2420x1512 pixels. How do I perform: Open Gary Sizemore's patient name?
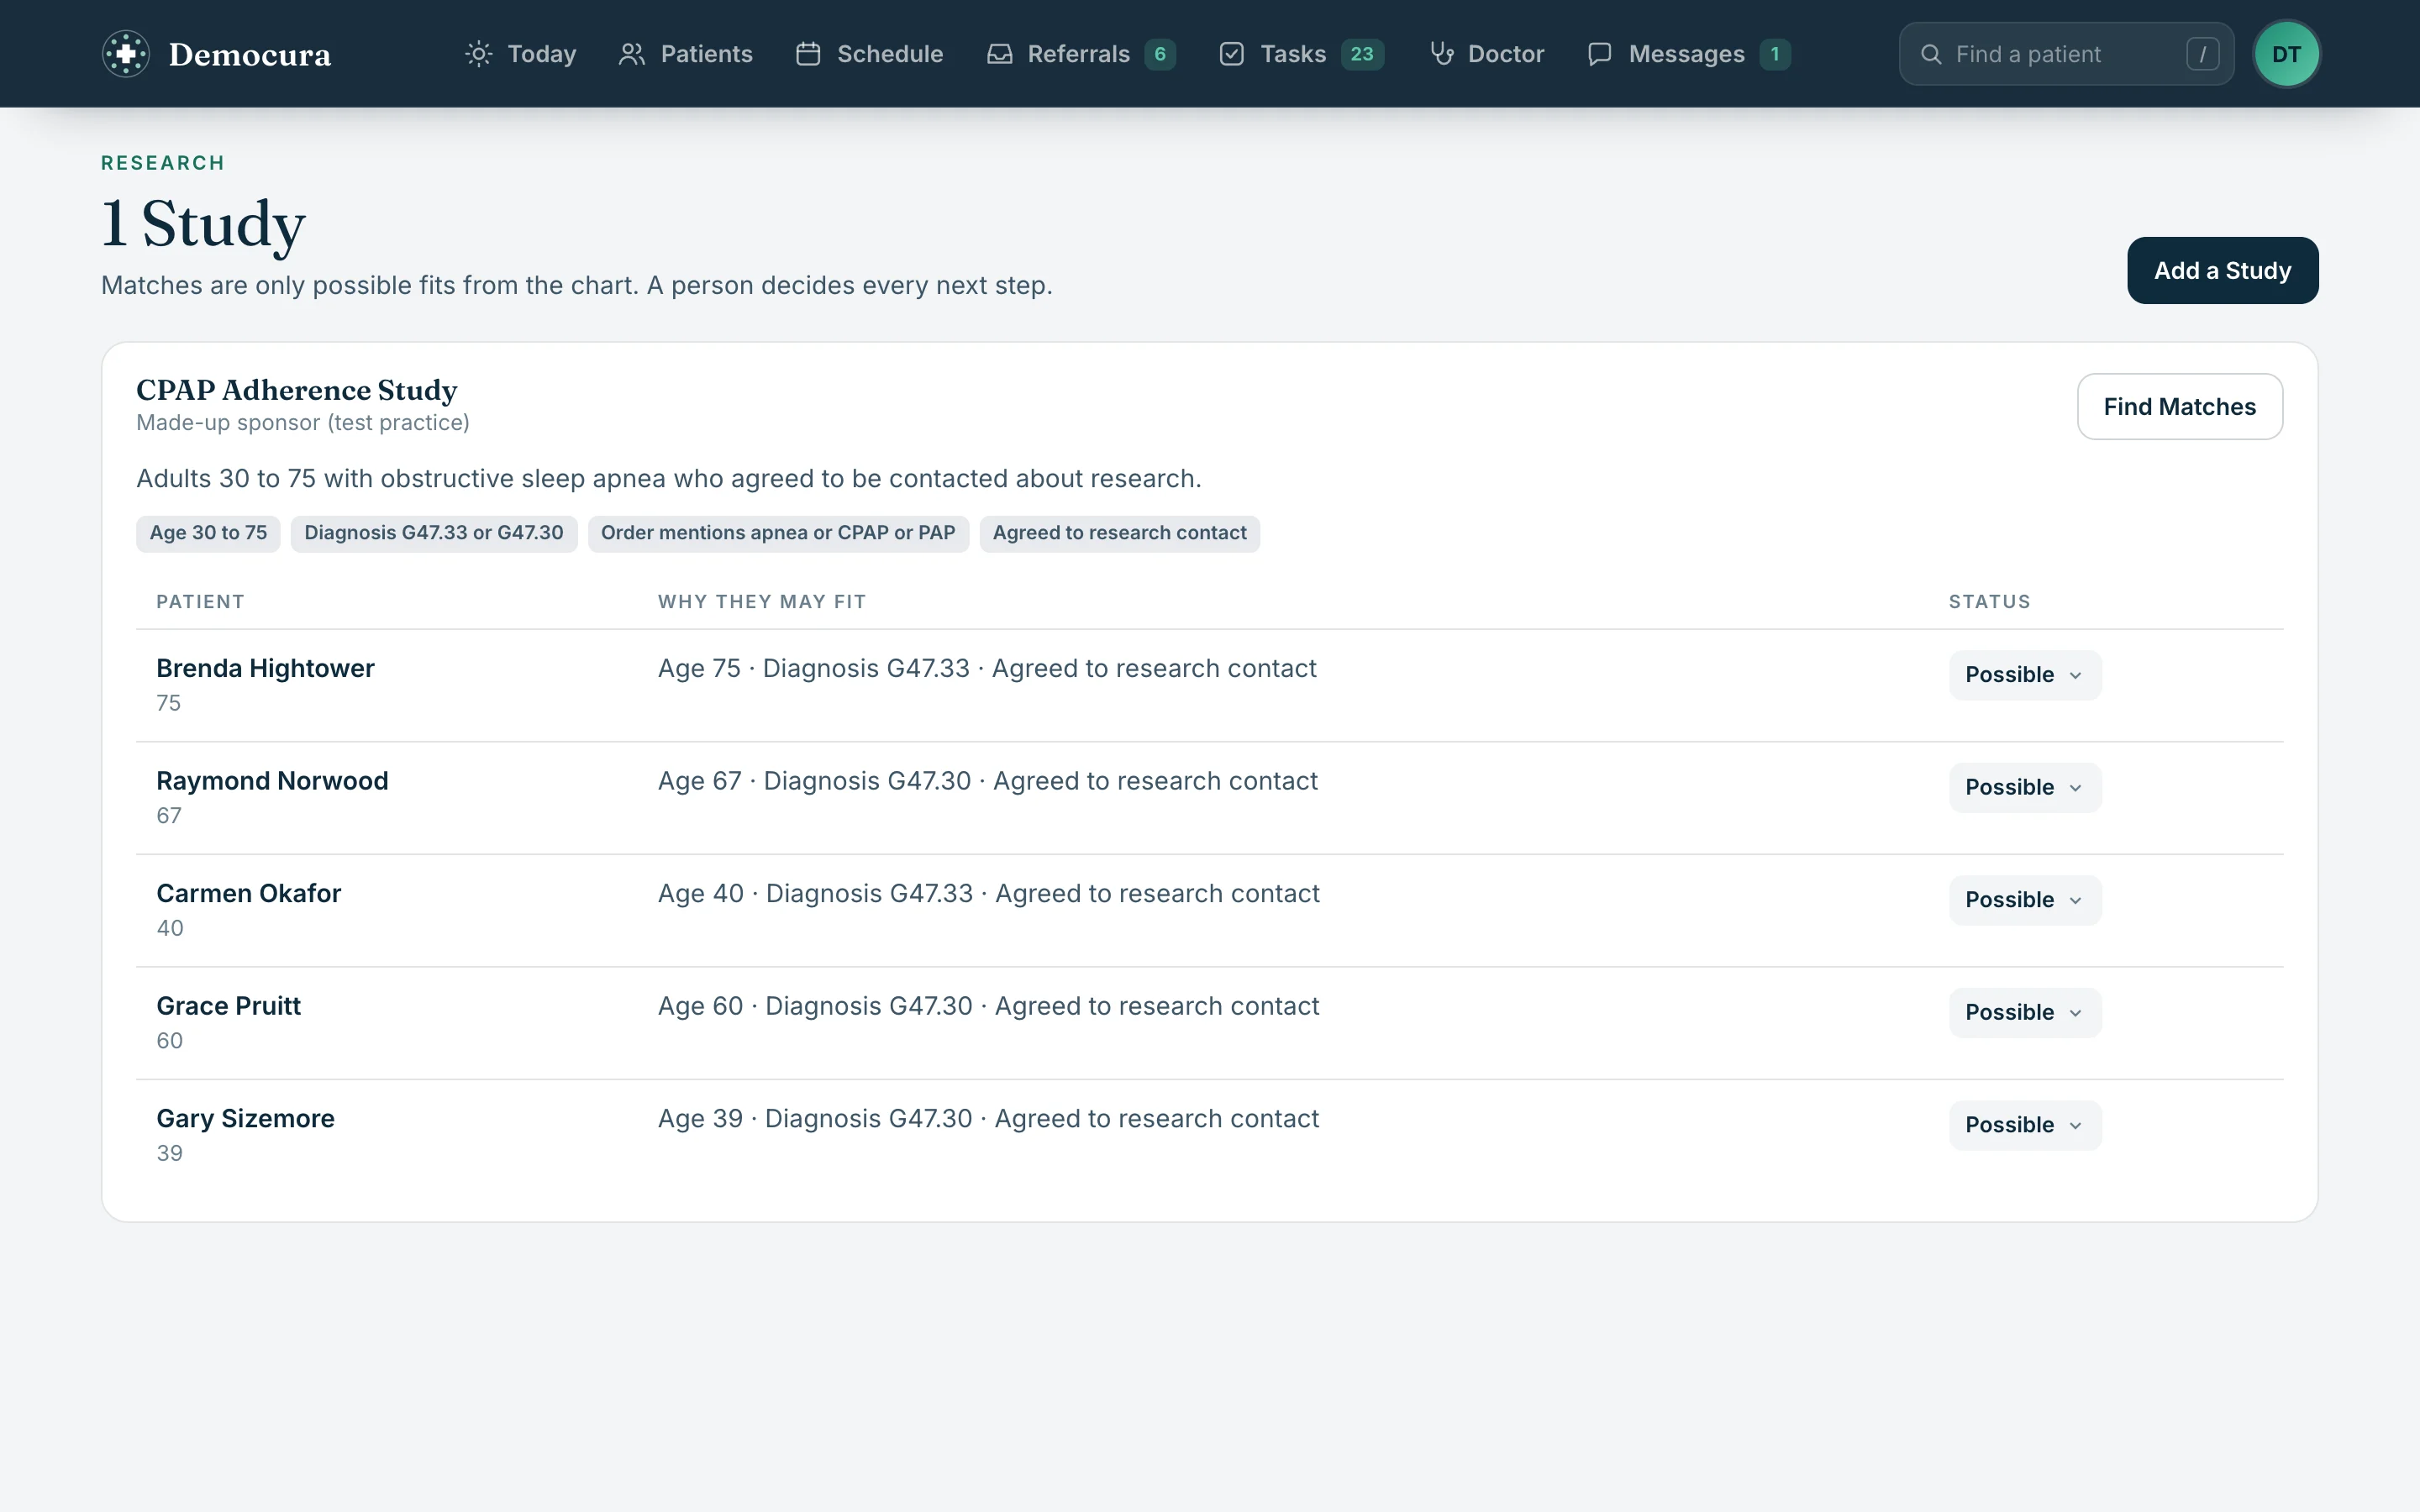(245, 1118)
